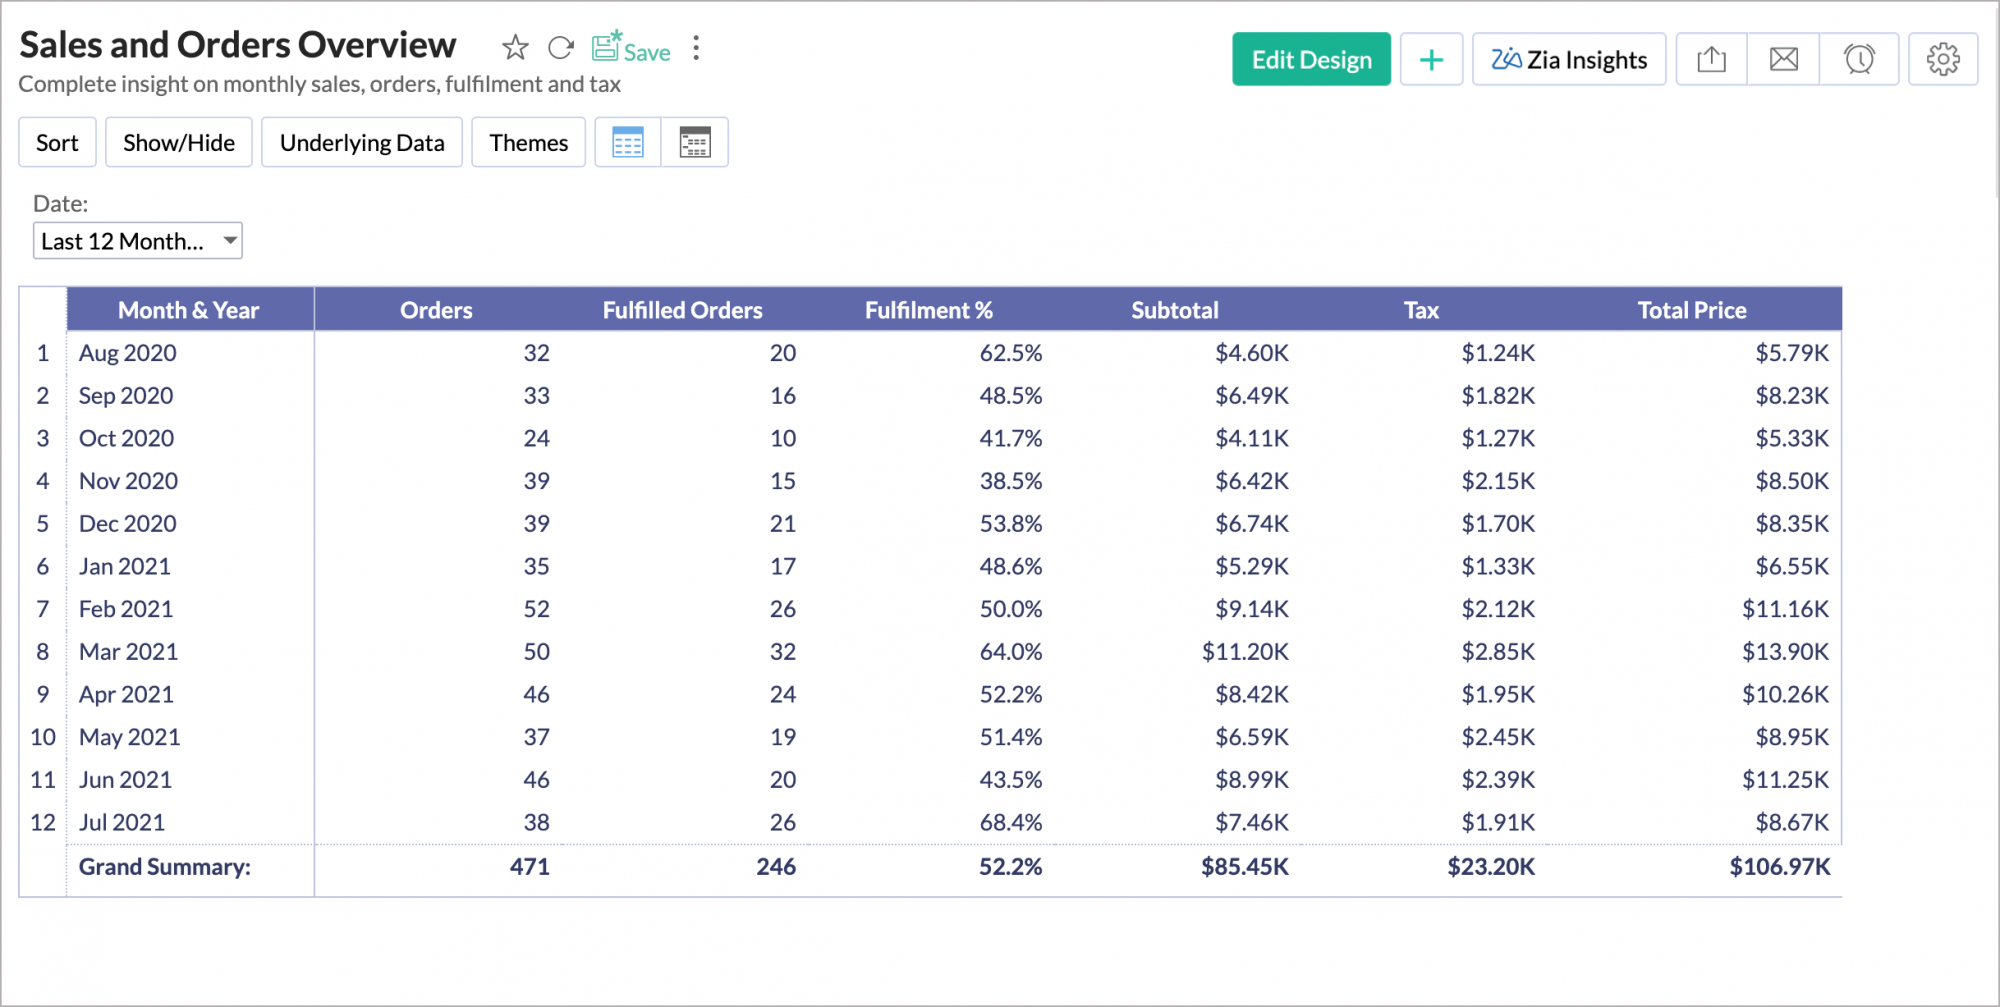Switch to dark summary table layout

pyautogui.click(x=694, y=143)
